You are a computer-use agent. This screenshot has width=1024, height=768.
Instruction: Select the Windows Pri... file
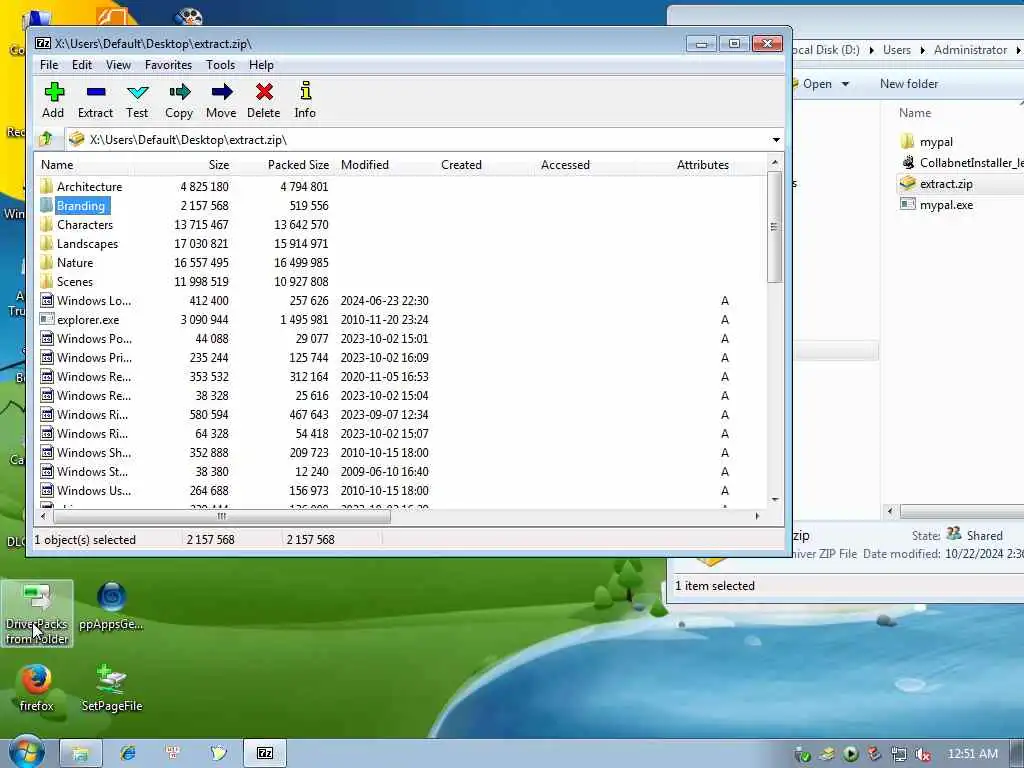[86, 358]
